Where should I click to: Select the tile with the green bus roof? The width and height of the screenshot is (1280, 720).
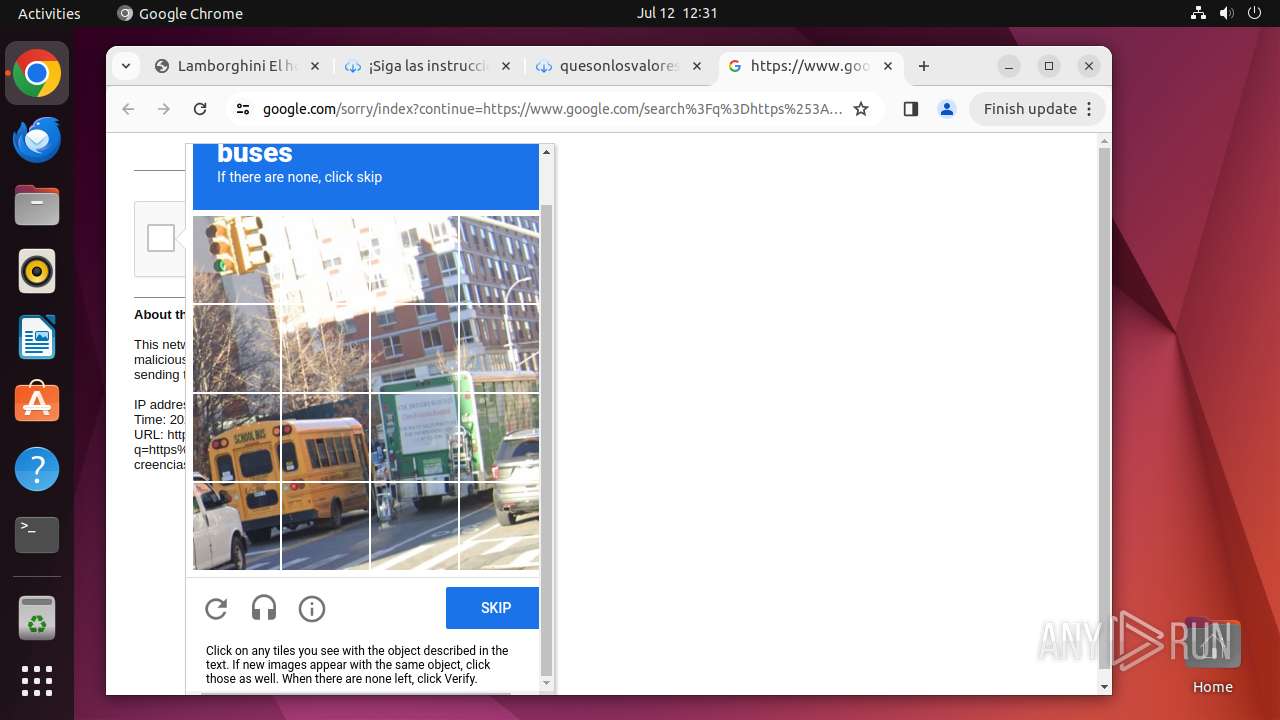[414, 348]
